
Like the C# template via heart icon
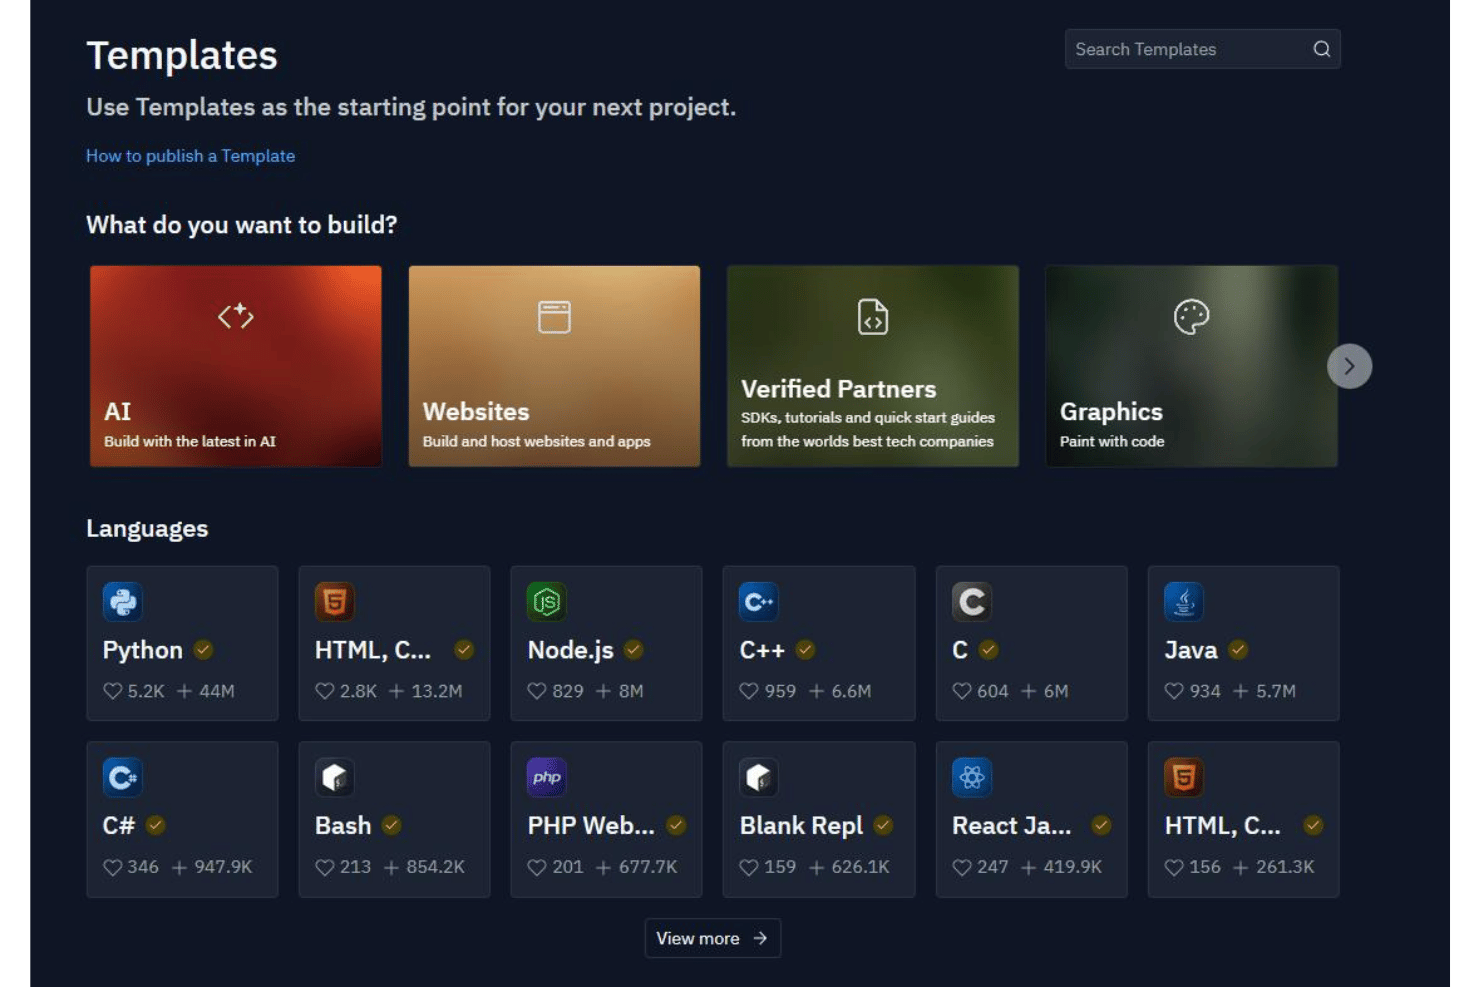pos(113,867)
